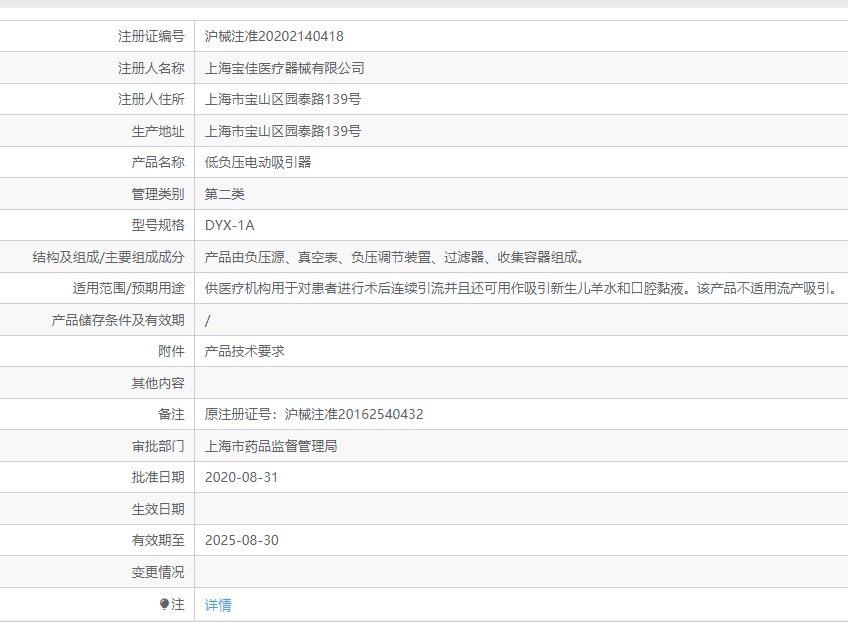Viewport: 848px width, 631px height.
Task: Select approval date 2020-08-31
Action: coord(241,477)
